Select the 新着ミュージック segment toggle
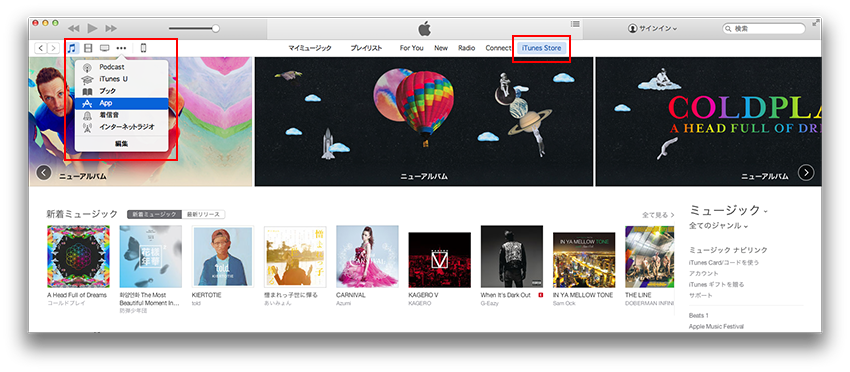Image resolution: width=850 pixels, height=372 pixels. click(x=154, y=214)
